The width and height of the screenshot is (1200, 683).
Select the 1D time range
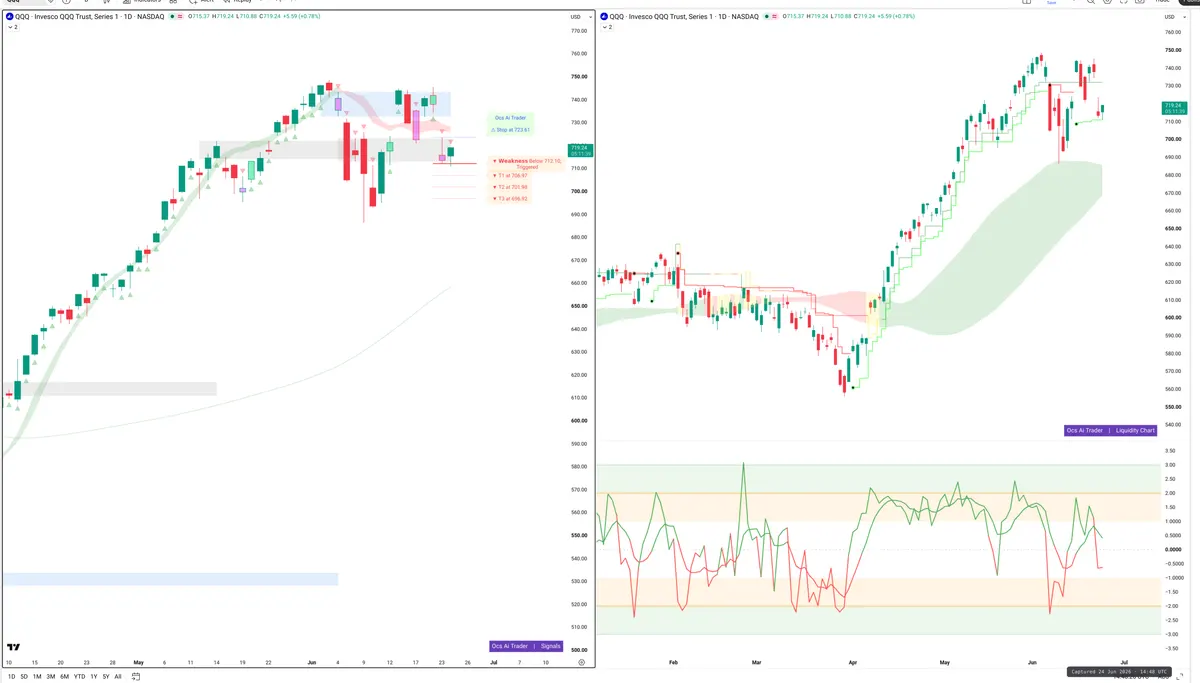click(x=12, y=676)
